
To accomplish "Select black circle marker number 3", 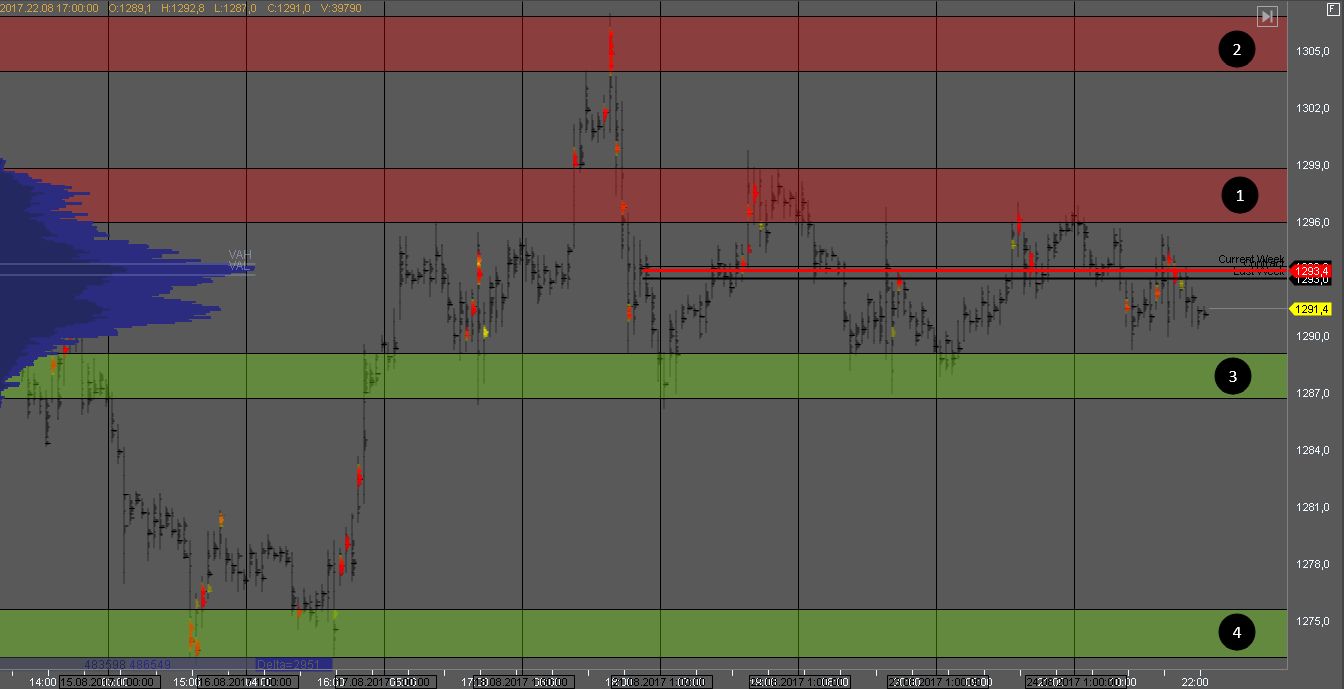I will tap(1232, 376).
